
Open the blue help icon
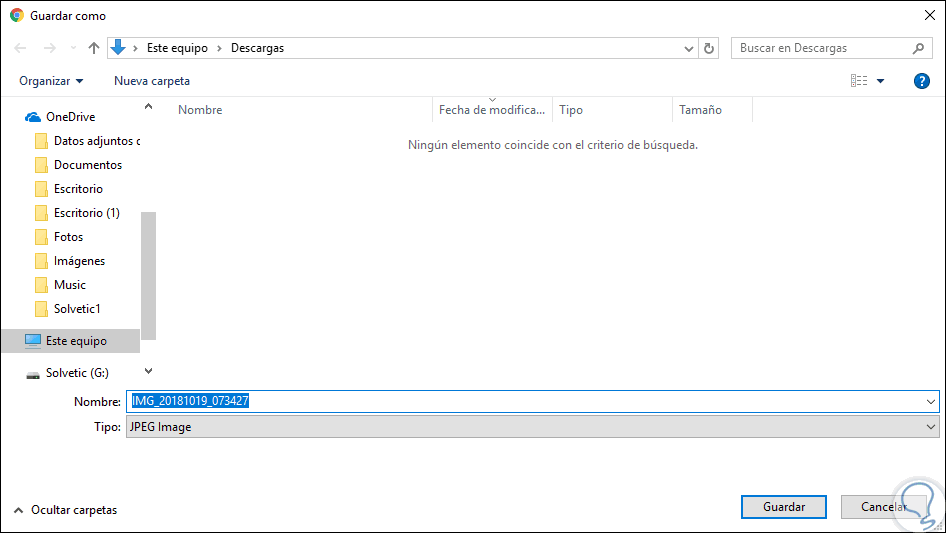click(921, 81)
